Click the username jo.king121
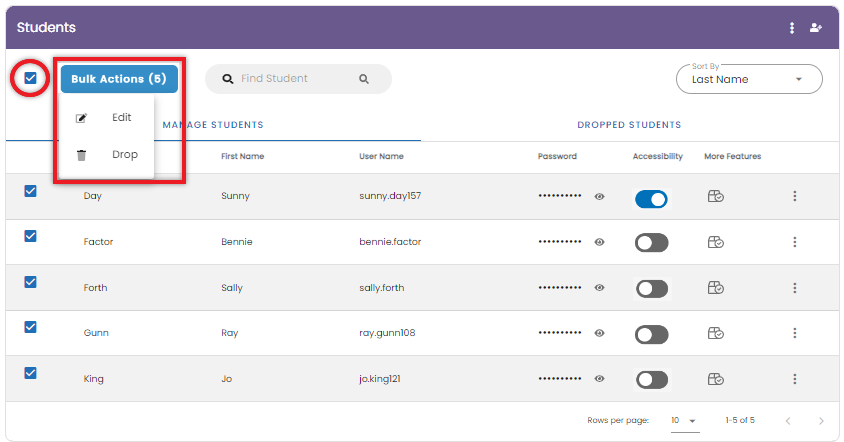The width and height of the screenshot is (844, 442). pyautogui.click(x=379, y=379)
